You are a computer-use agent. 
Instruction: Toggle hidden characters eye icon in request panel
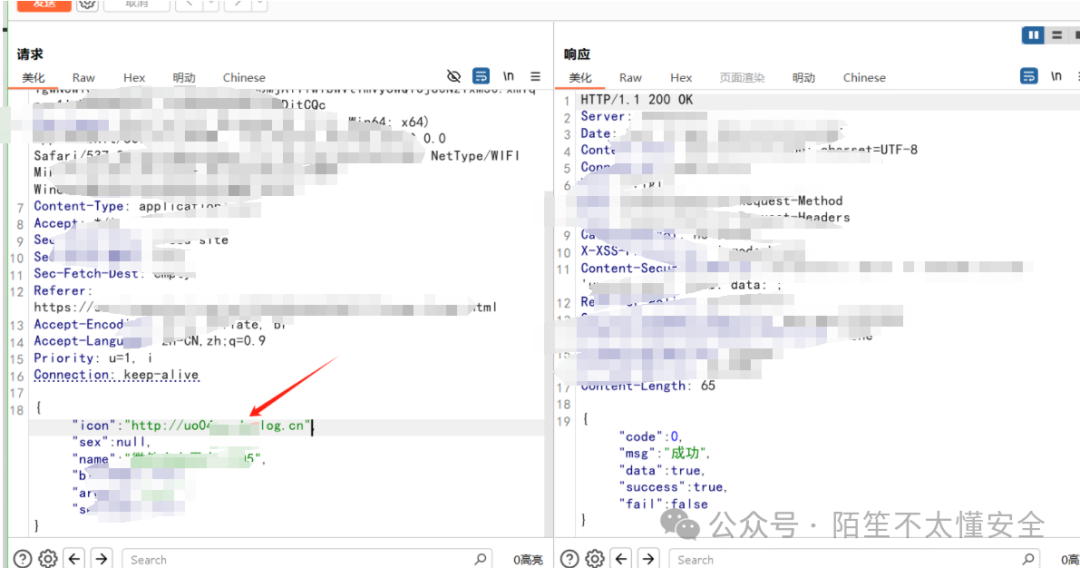453,76
